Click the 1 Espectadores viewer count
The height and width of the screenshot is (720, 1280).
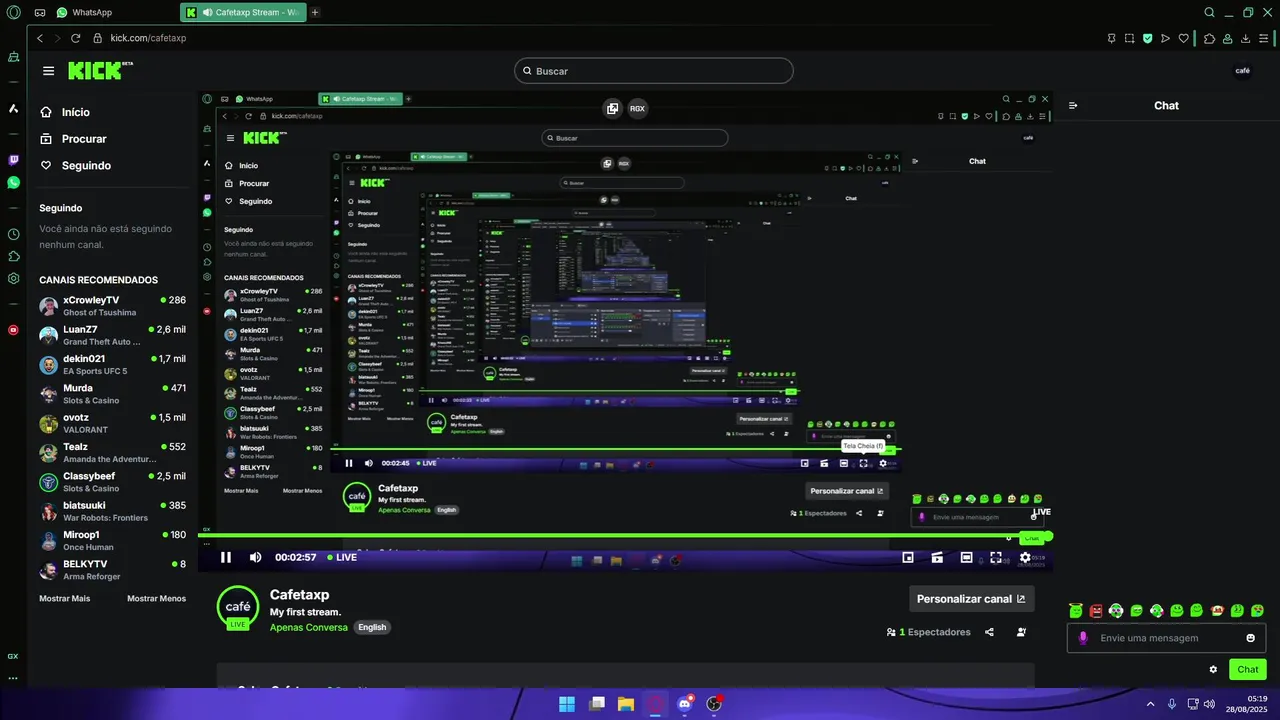[929, 632]
